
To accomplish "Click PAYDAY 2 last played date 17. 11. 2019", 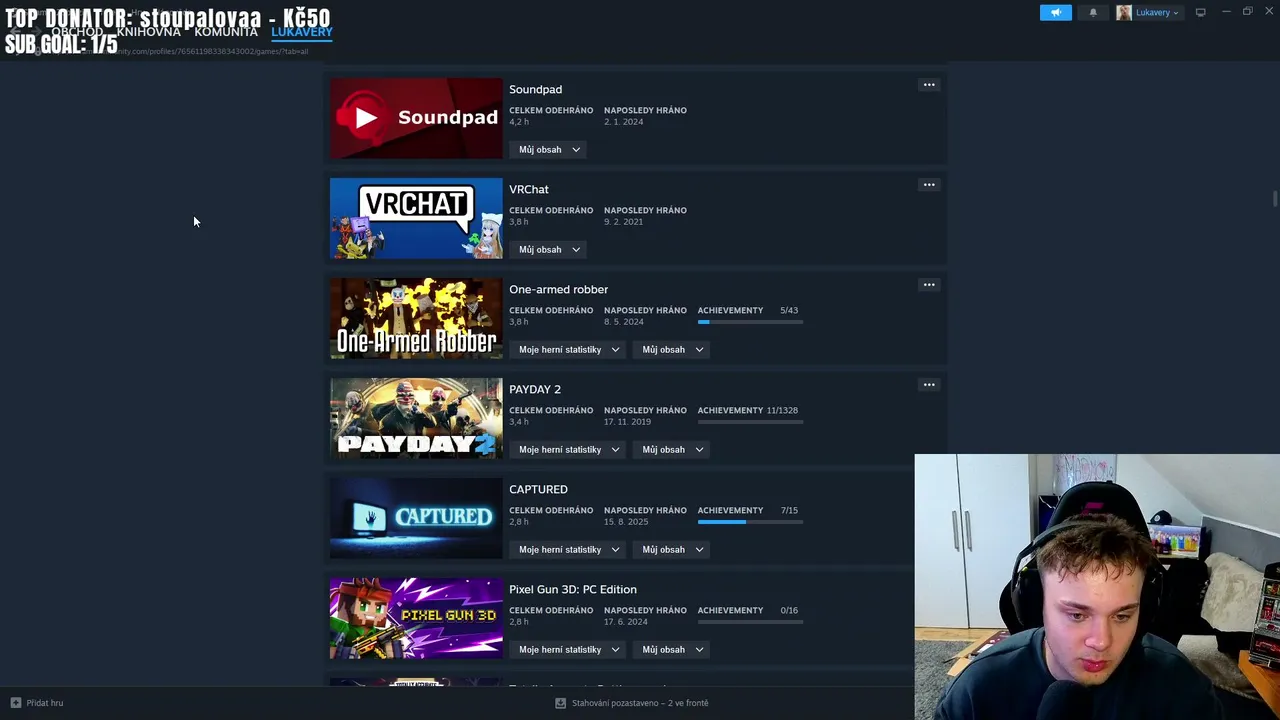I will (627, 422).
